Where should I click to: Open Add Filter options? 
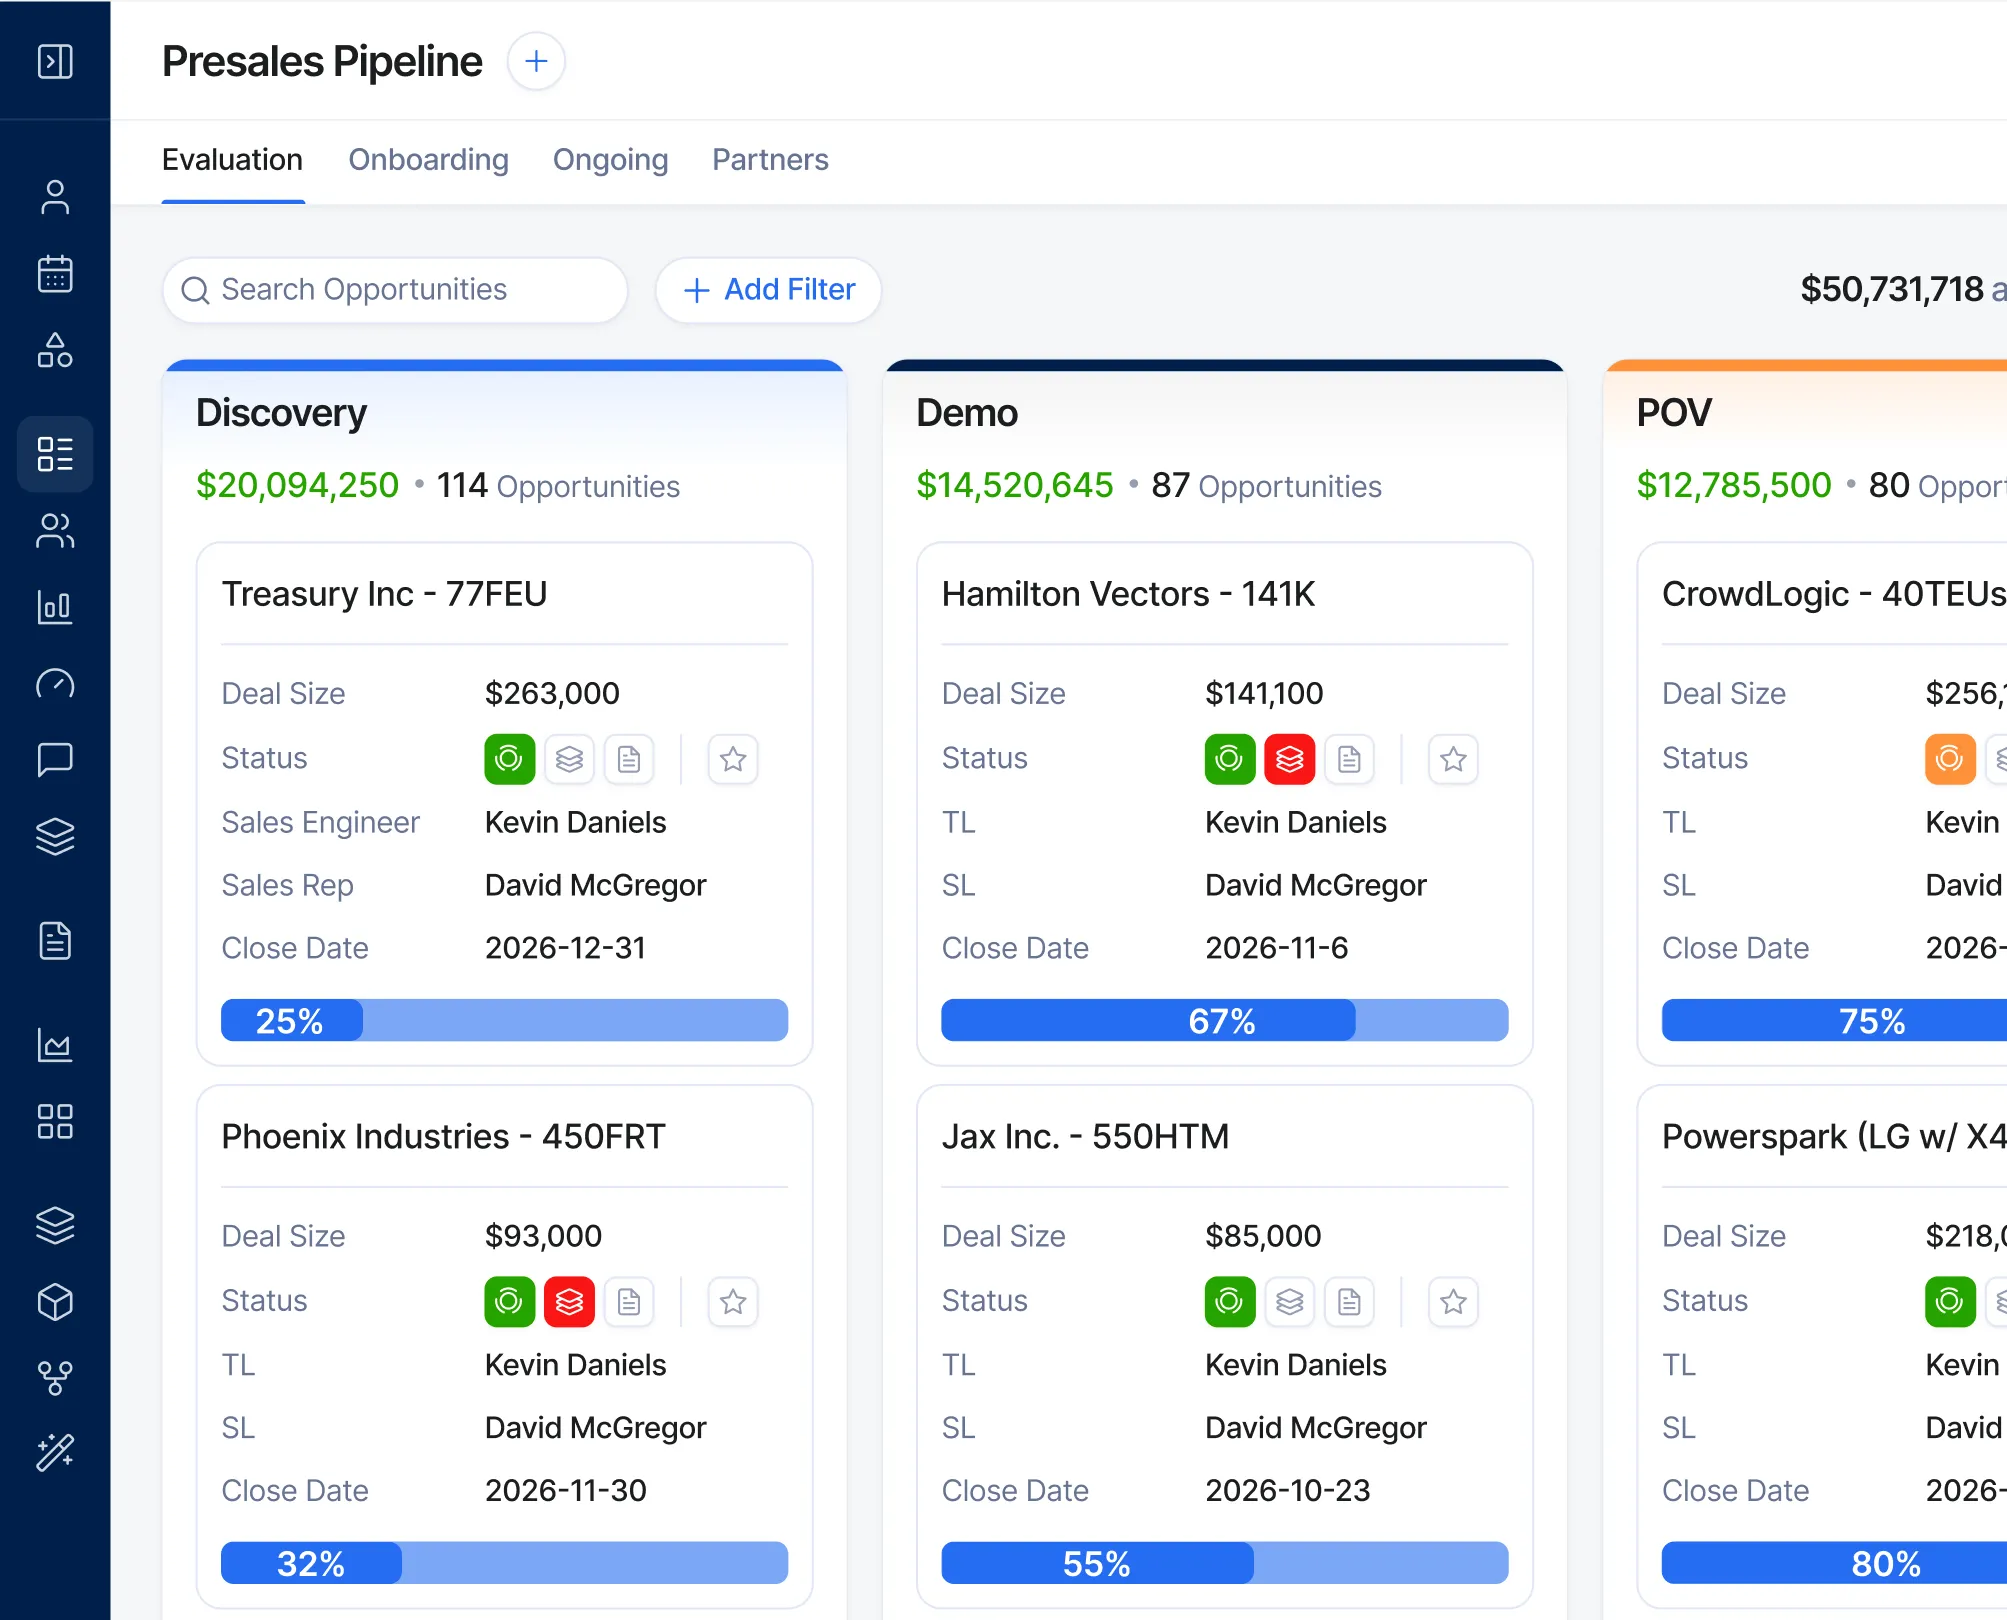click(x=768, y=290)
